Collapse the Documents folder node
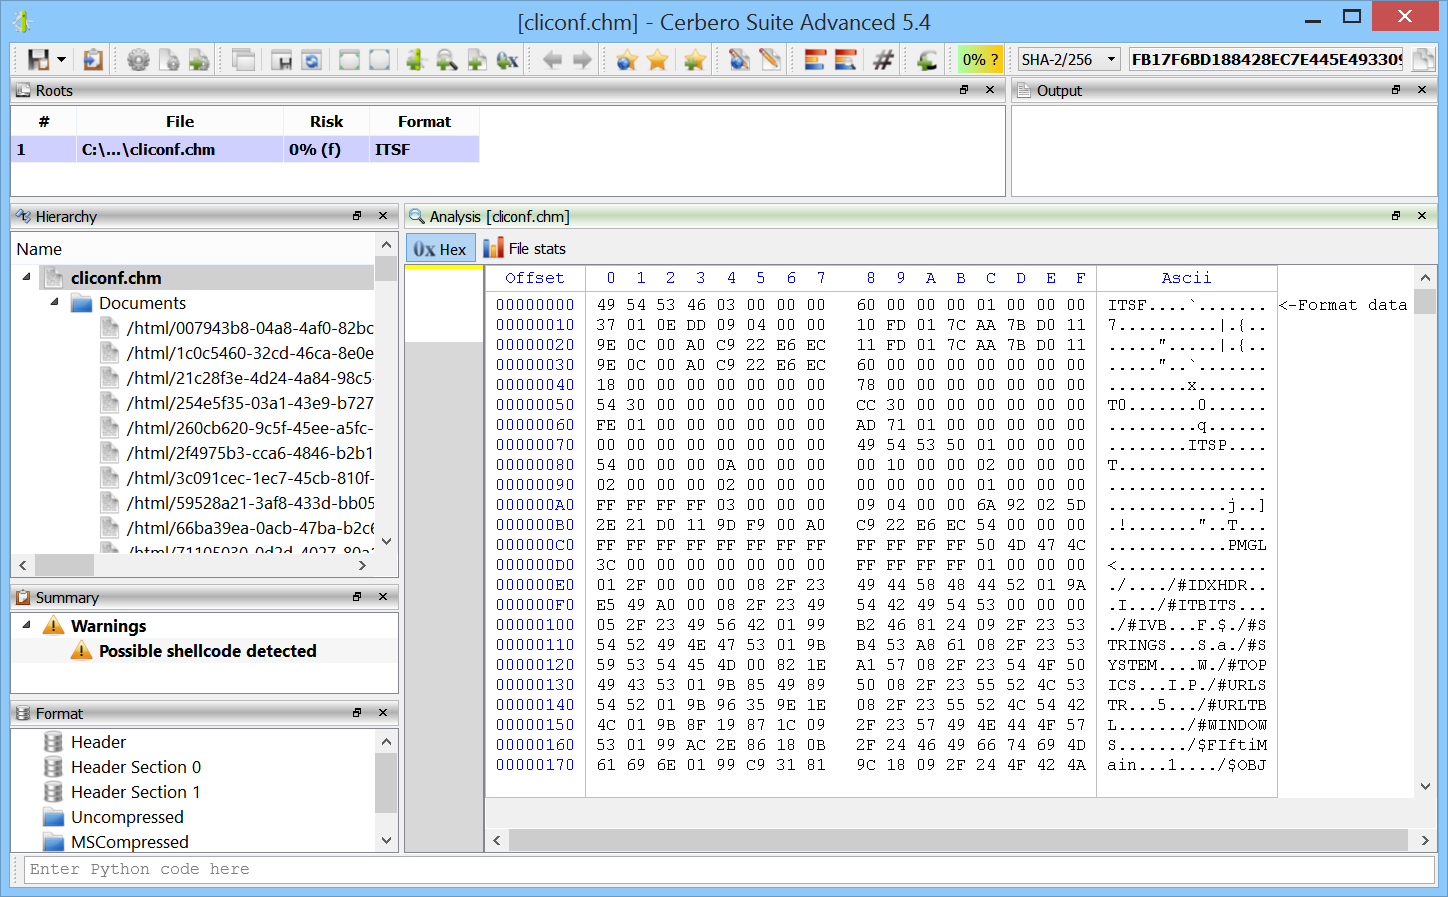 point(54,302)
